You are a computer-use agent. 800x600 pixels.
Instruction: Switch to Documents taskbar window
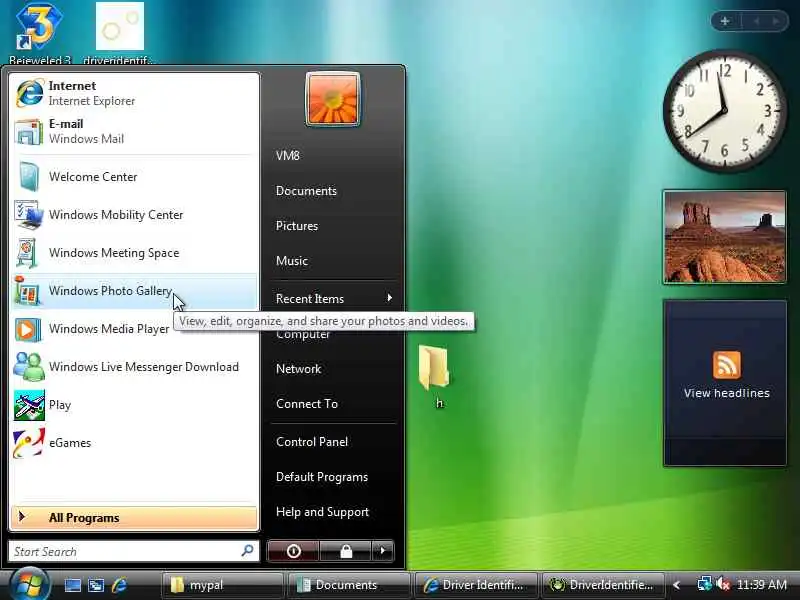pyautogui.click(x=349, y=585)
